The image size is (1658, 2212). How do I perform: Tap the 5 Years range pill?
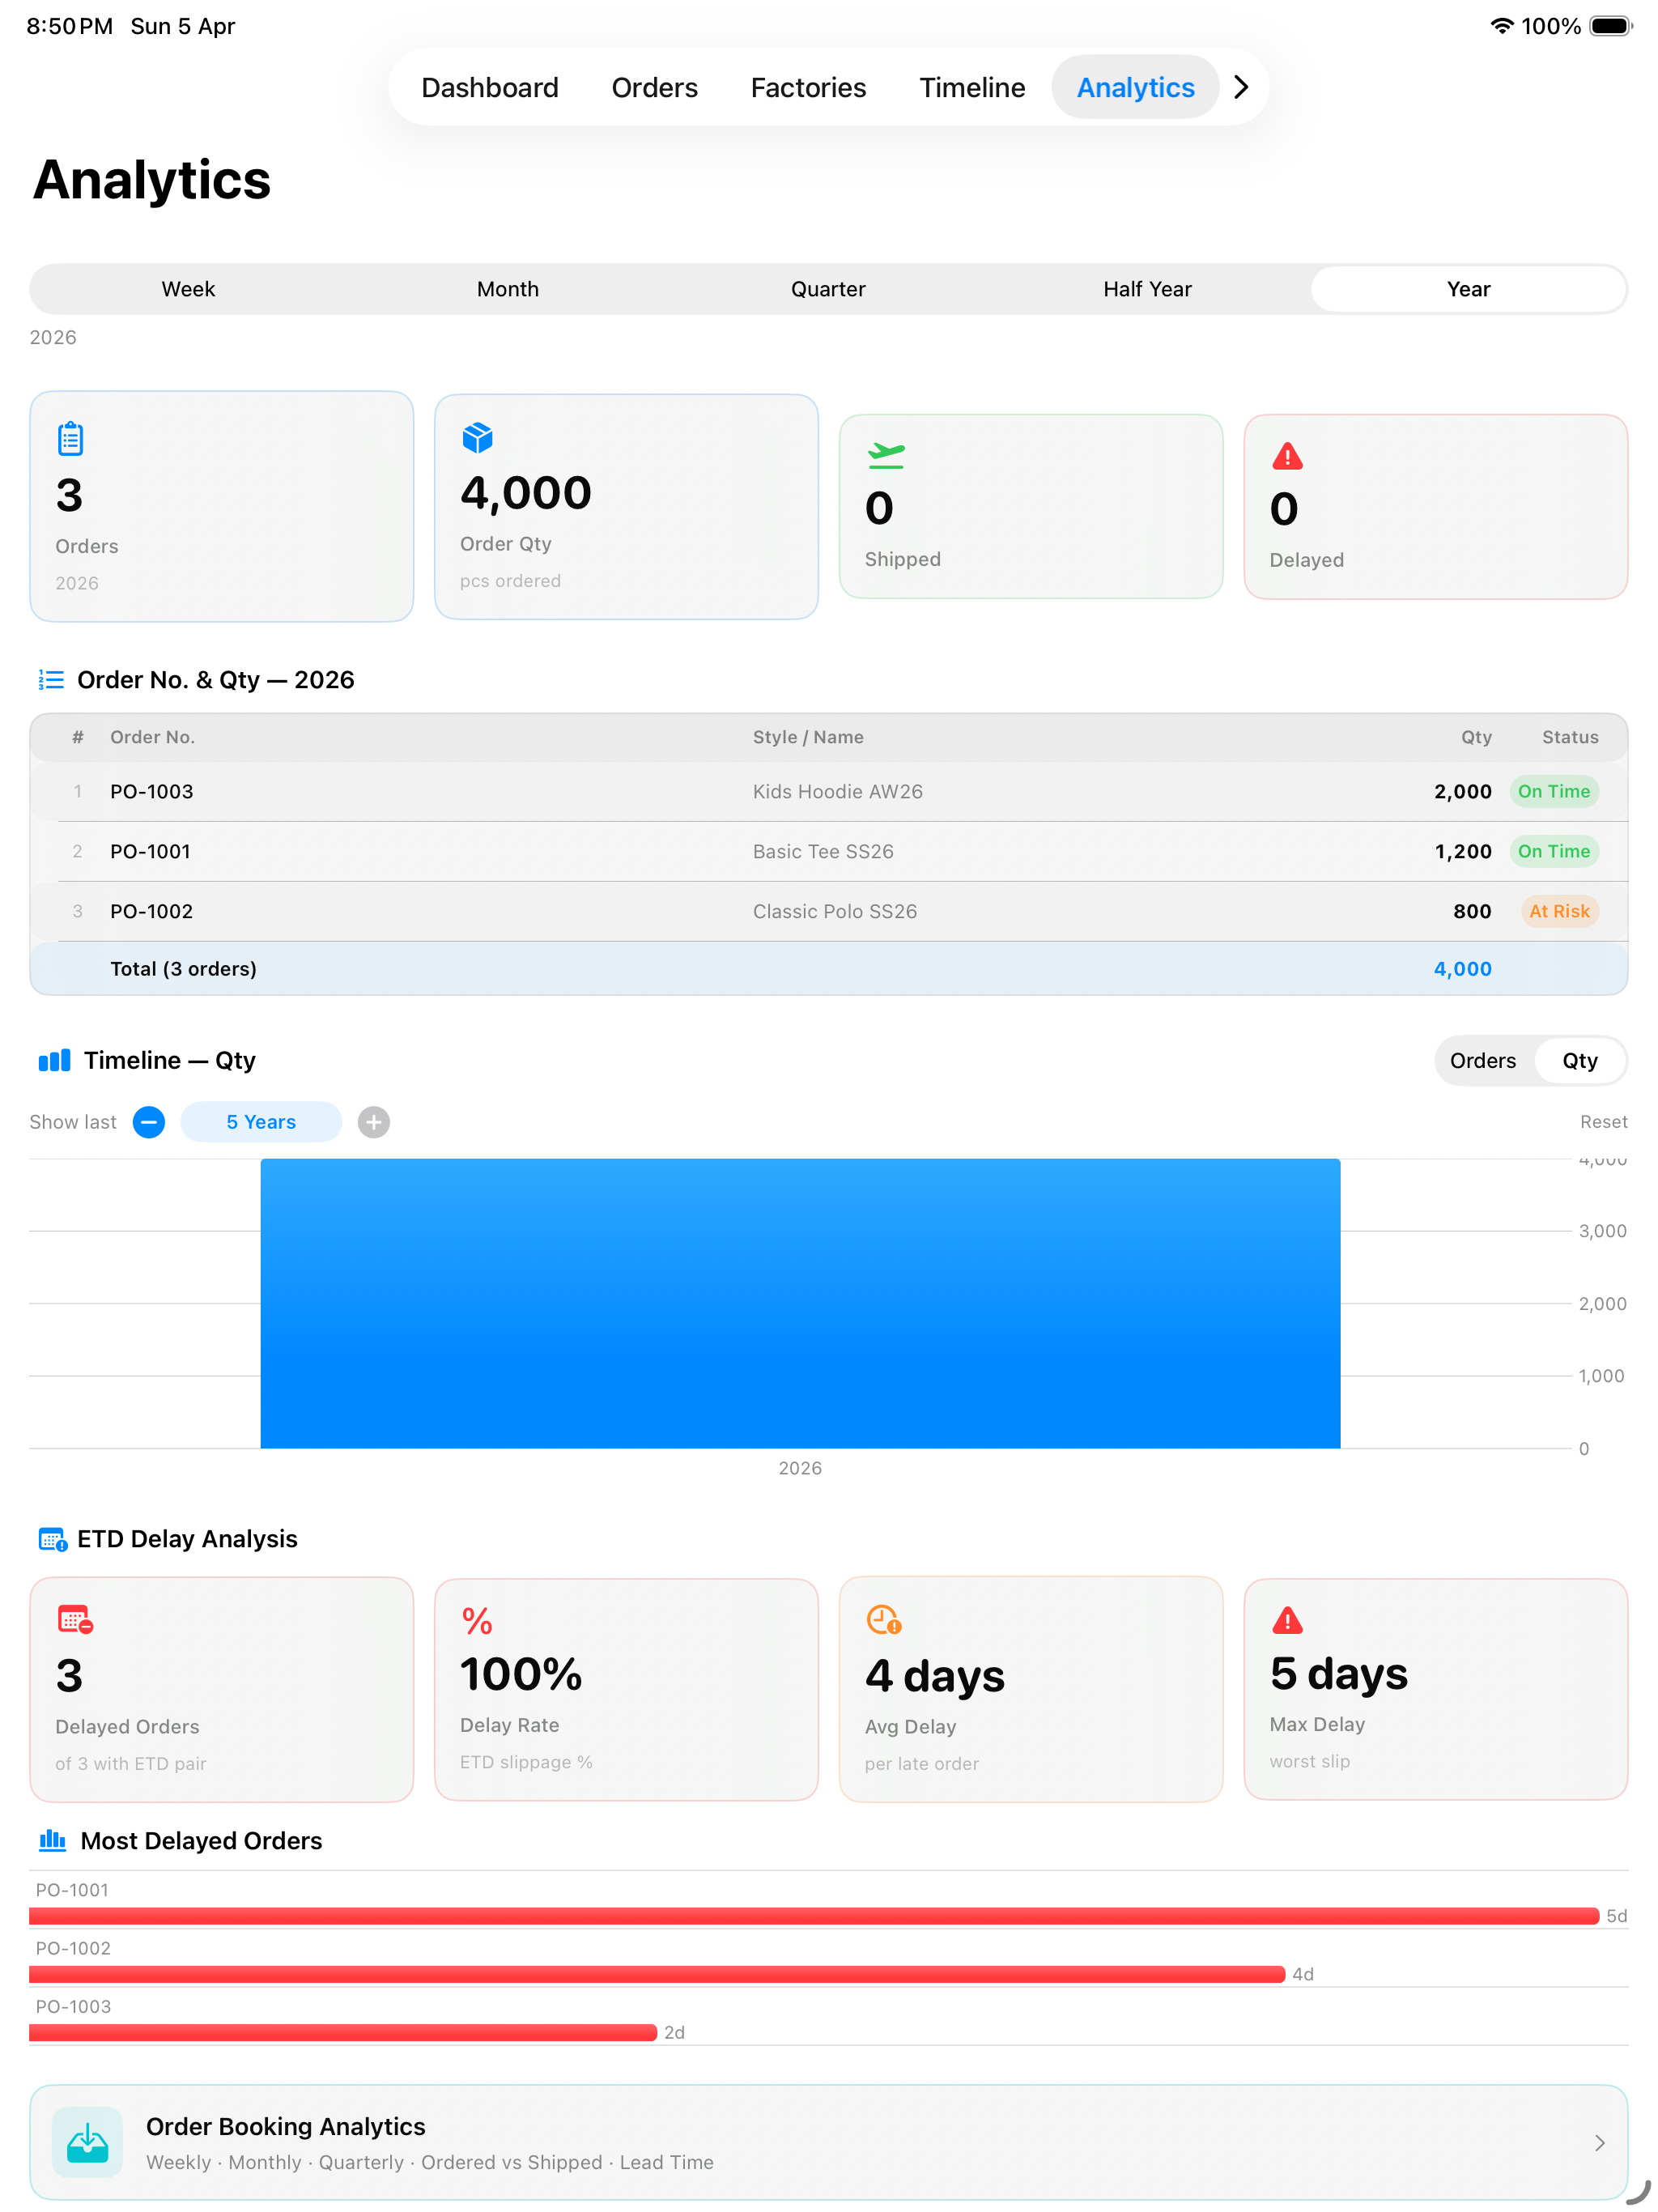(x=261, y=1122)
